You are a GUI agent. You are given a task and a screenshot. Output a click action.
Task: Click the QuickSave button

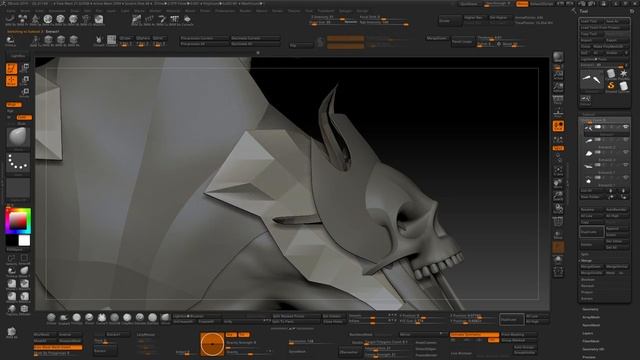click(469, 4)
